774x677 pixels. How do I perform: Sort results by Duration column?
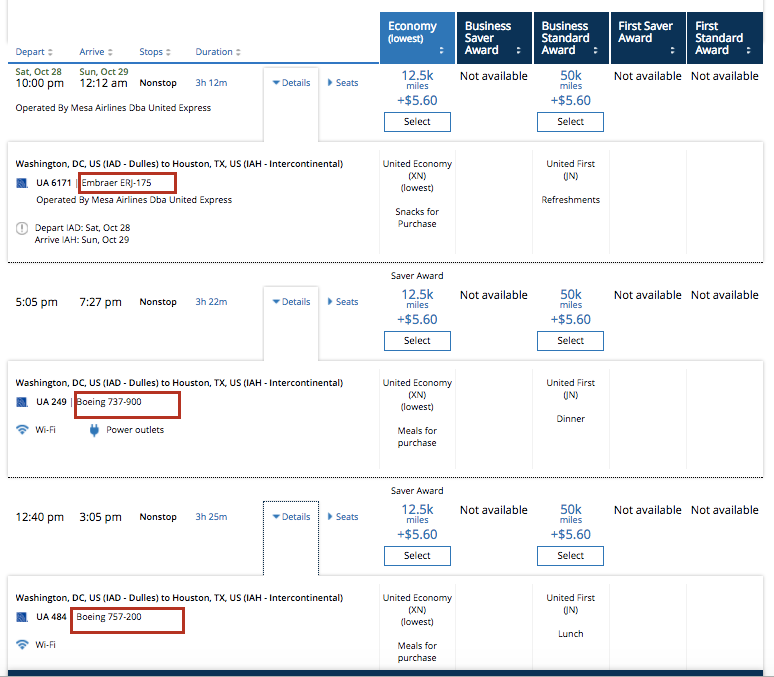click(x=219, y=52)
